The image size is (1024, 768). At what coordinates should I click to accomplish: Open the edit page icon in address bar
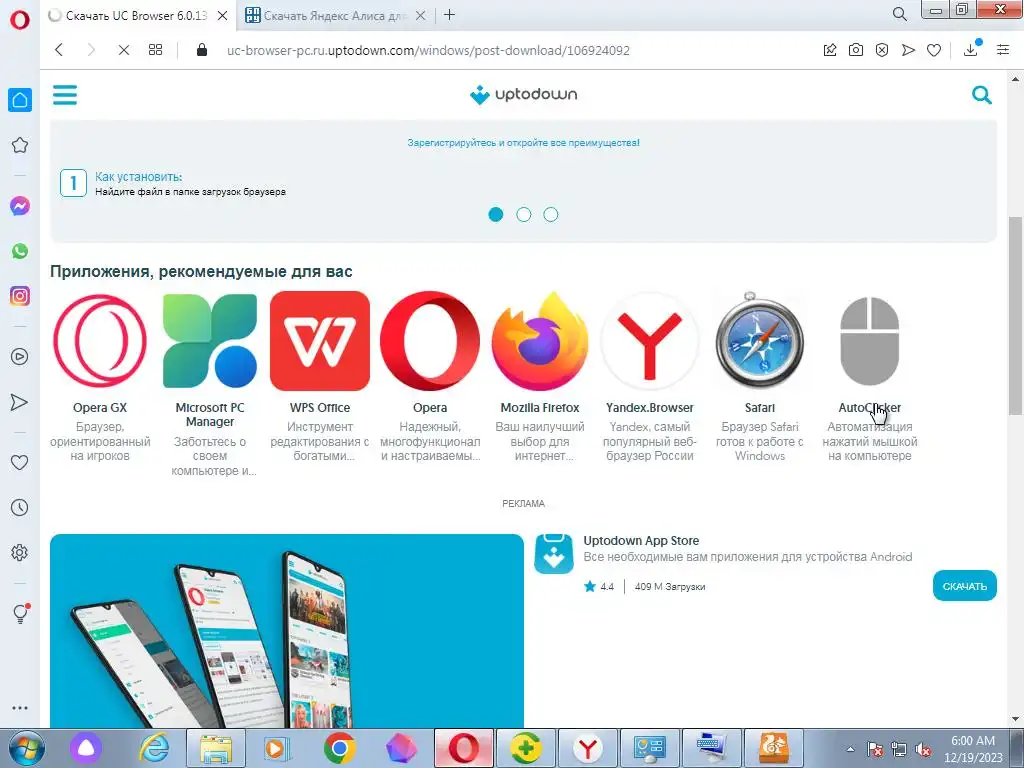point(829,50)
